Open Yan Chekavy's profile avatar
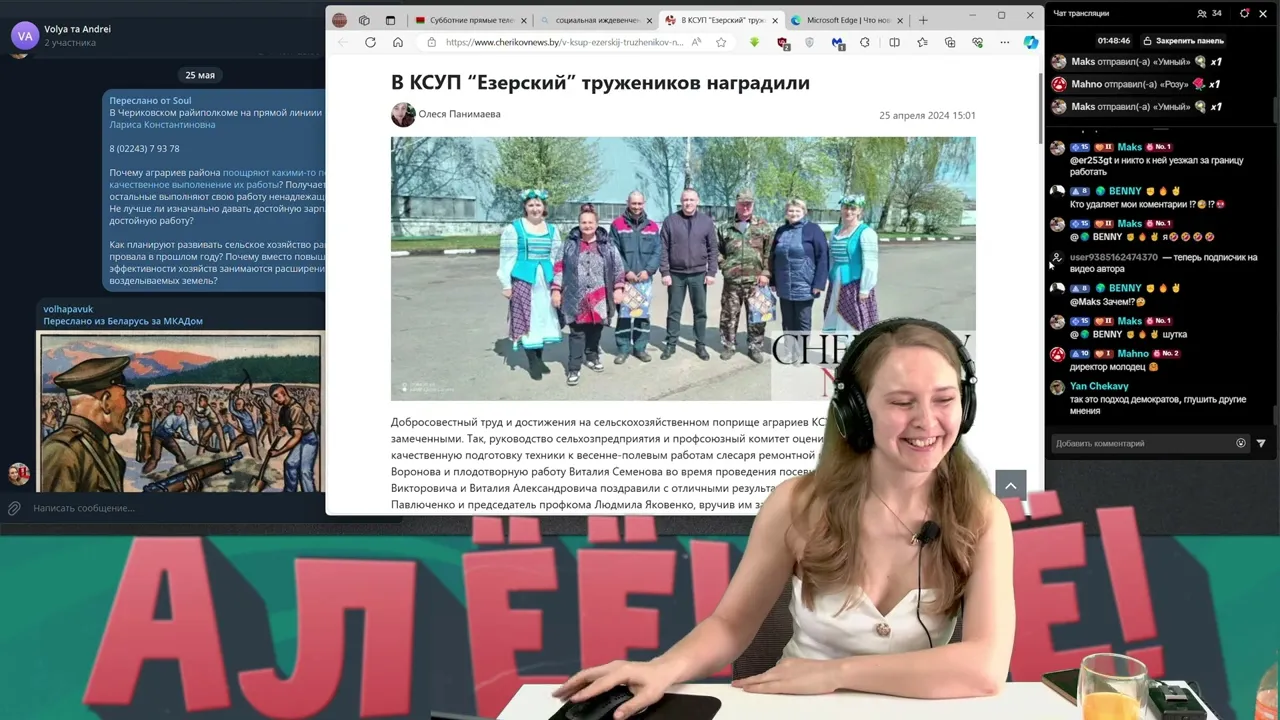The image size is (1280, 720). point(1057,387)
